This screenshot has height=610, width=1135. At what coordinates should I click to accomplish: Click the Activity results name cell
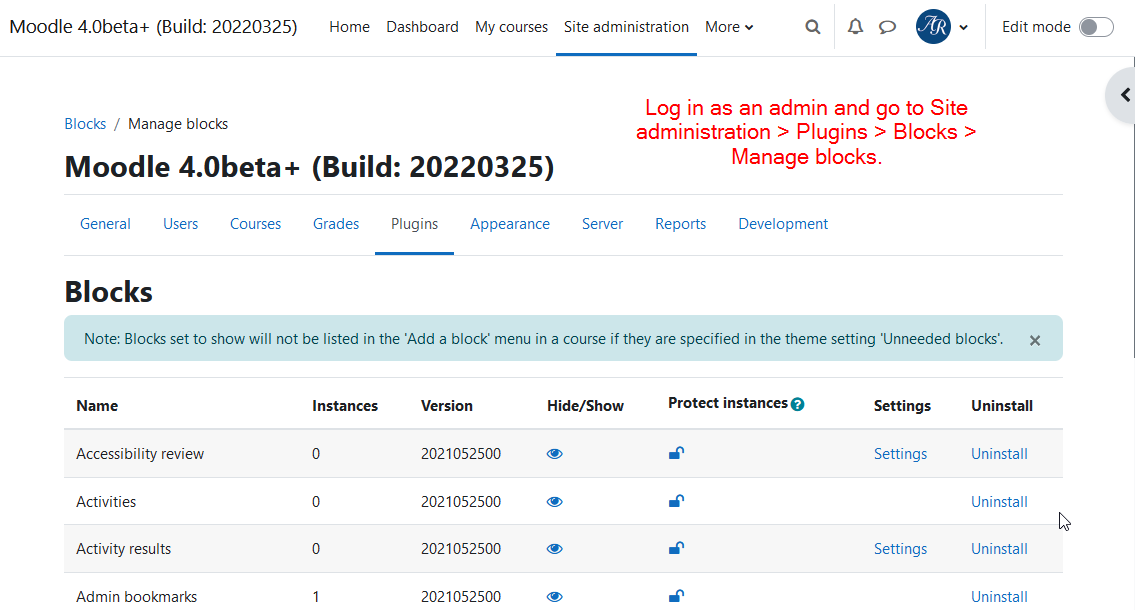tap(124, 548)
